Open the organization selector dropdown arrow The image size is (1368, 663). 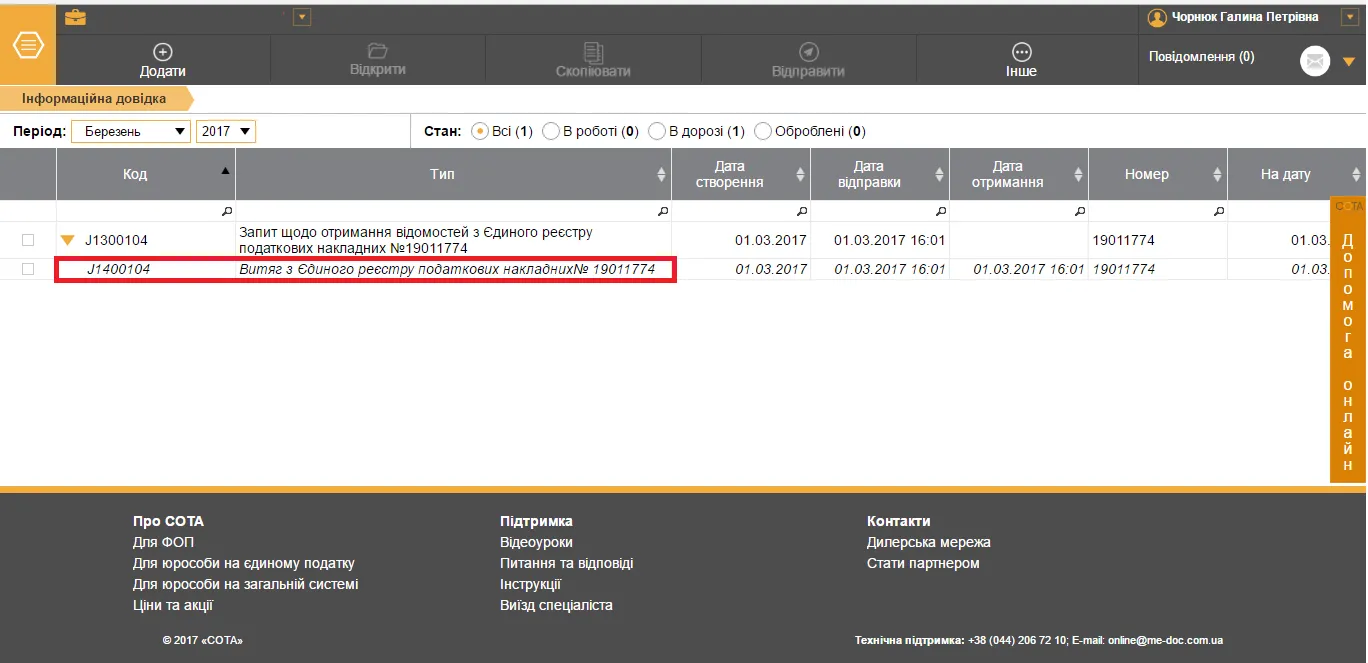[x=302, y=17]
